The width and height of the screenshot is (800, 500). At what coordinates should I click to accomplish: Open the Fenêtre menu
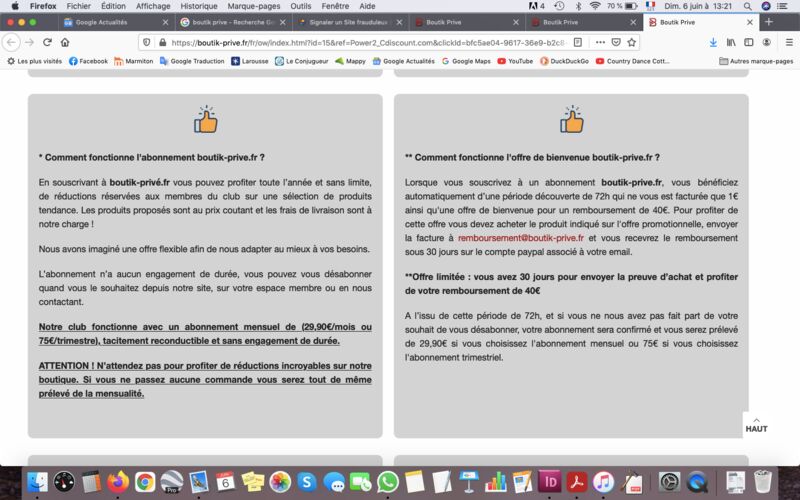335,6
